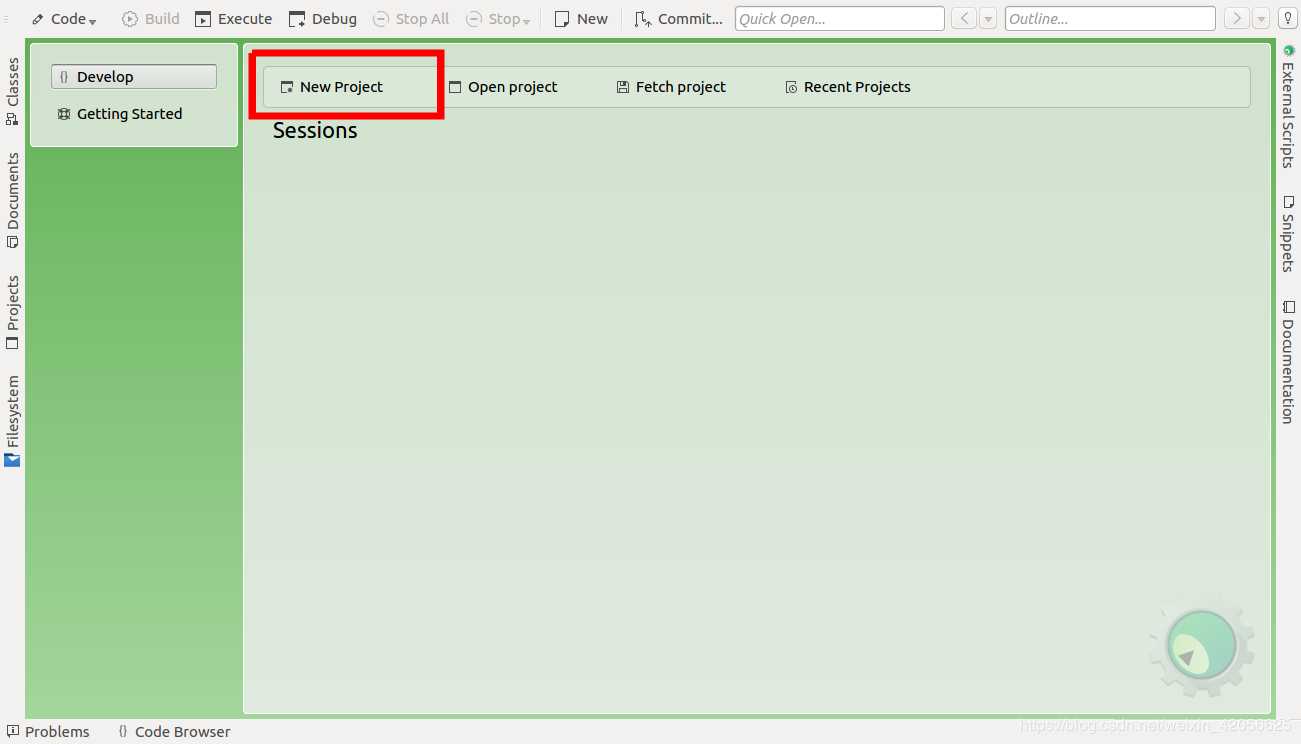
Task: Open the Classes side panel
Action: [x=12, y=91]
